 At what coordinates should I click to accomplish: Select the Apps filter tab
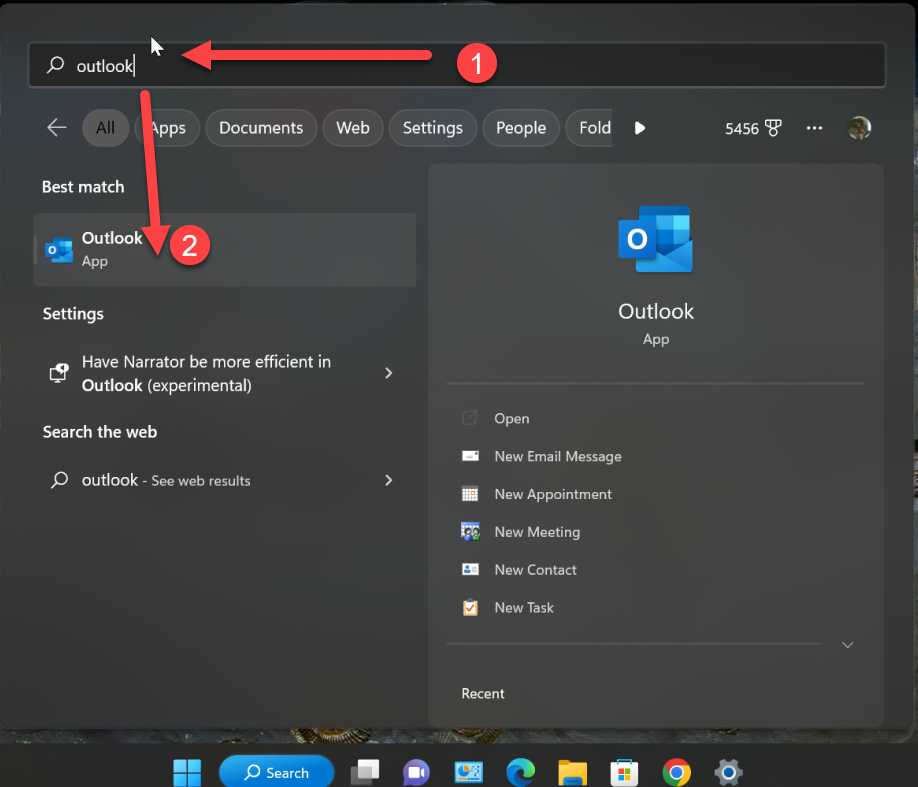[x=167, y=128]
